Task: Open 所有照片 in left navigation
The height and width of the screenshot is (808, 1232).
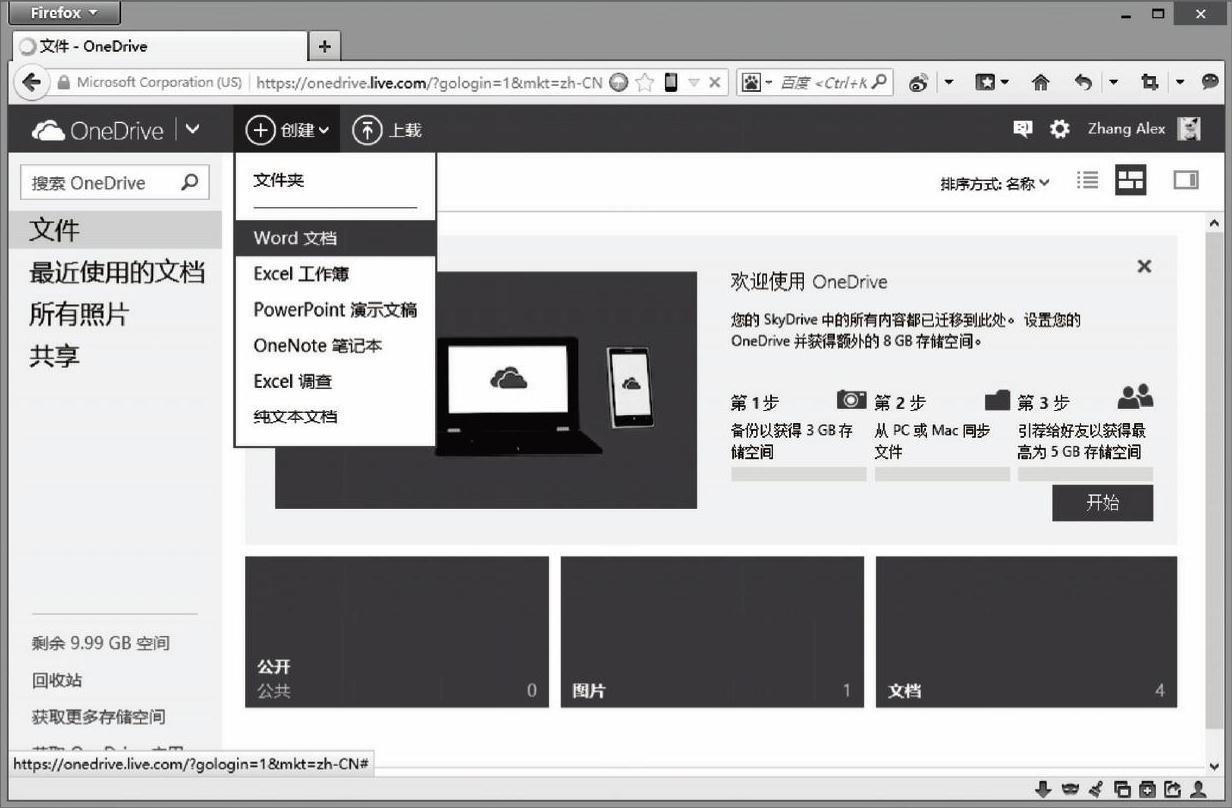Action: 79,314
